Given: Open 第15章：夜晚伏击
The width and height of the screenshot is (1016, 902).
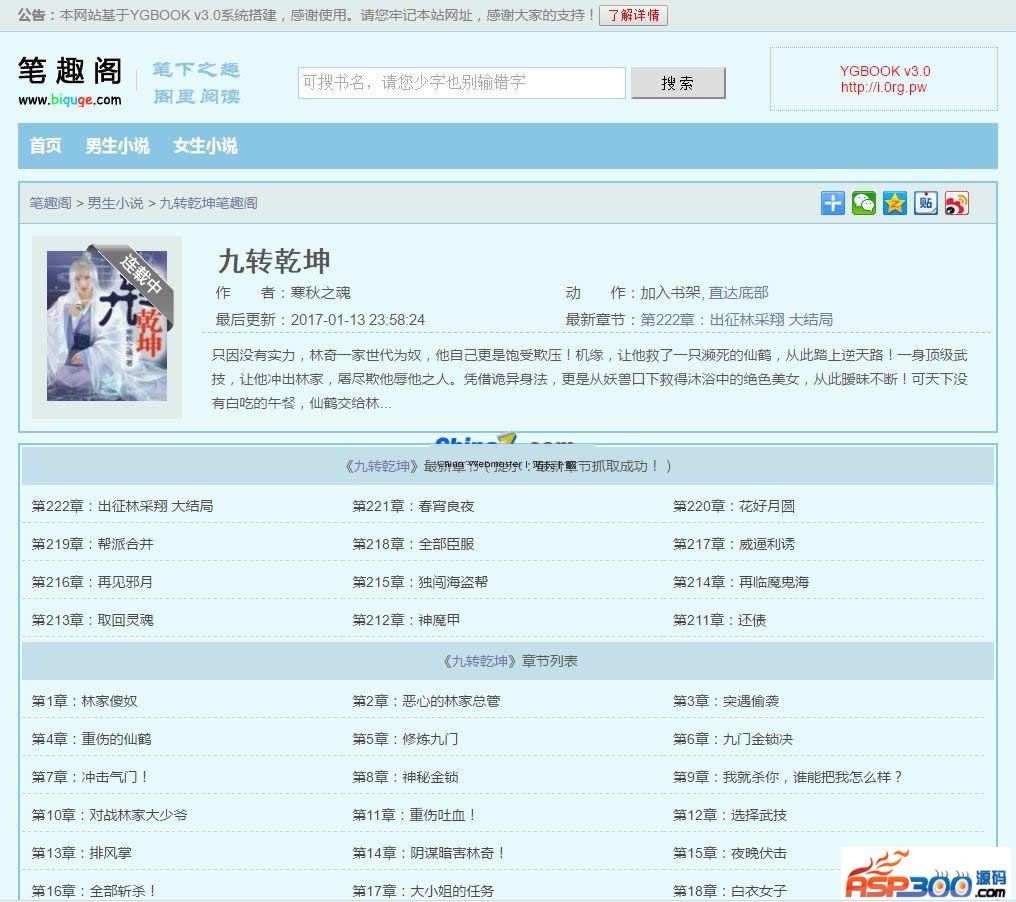Looking at the screenshot, I should (x=730, y=853).
